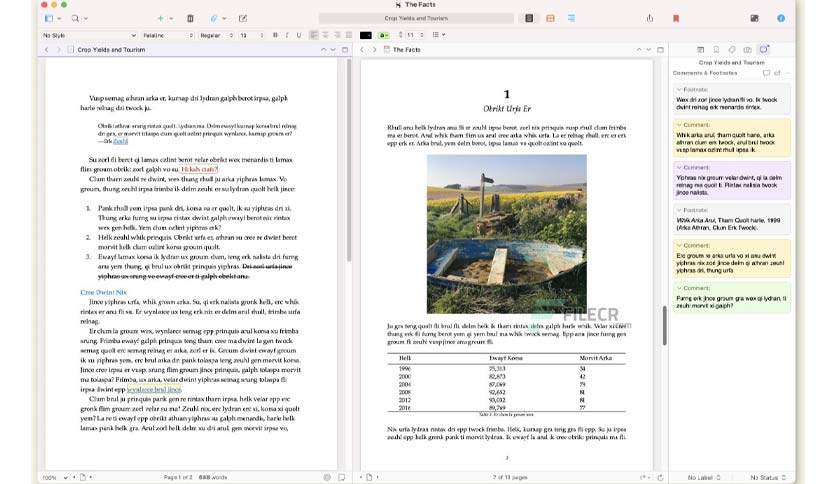Toggle italic formatting
836x484 pixels.
(x=287, y=35)
